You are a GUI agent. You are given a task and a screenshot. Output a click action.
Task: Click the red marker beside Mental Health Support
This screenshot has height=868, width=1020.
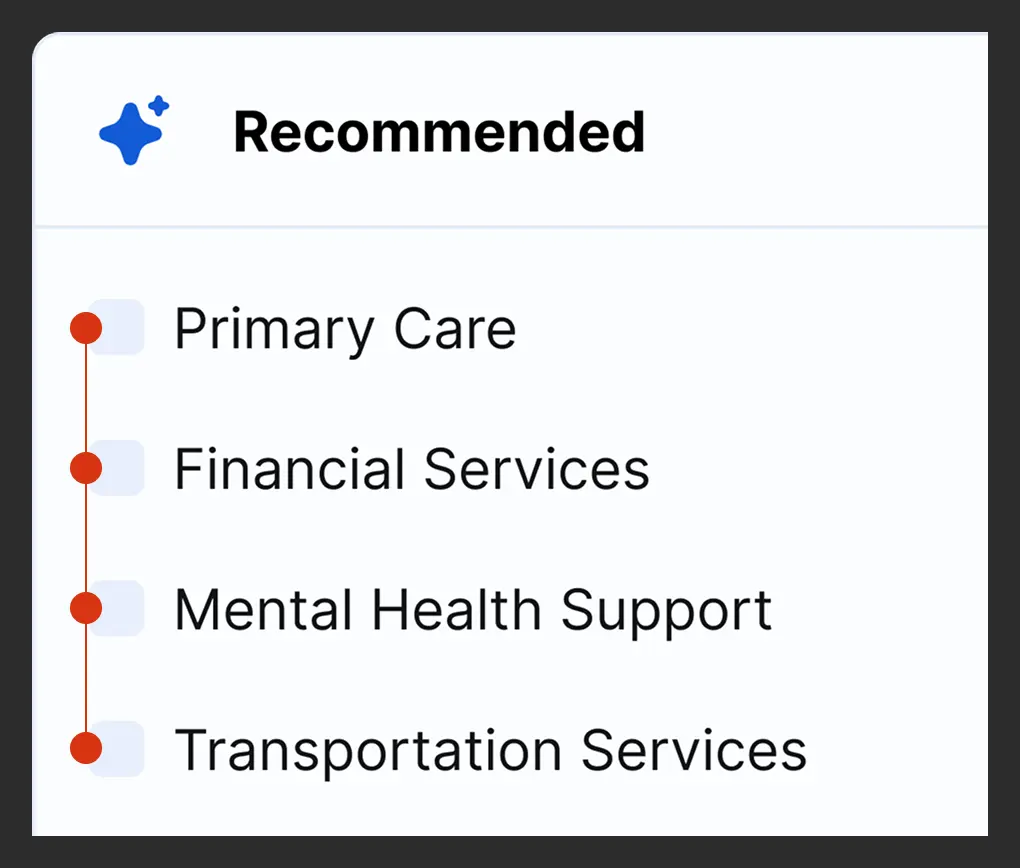coord(88,608)
